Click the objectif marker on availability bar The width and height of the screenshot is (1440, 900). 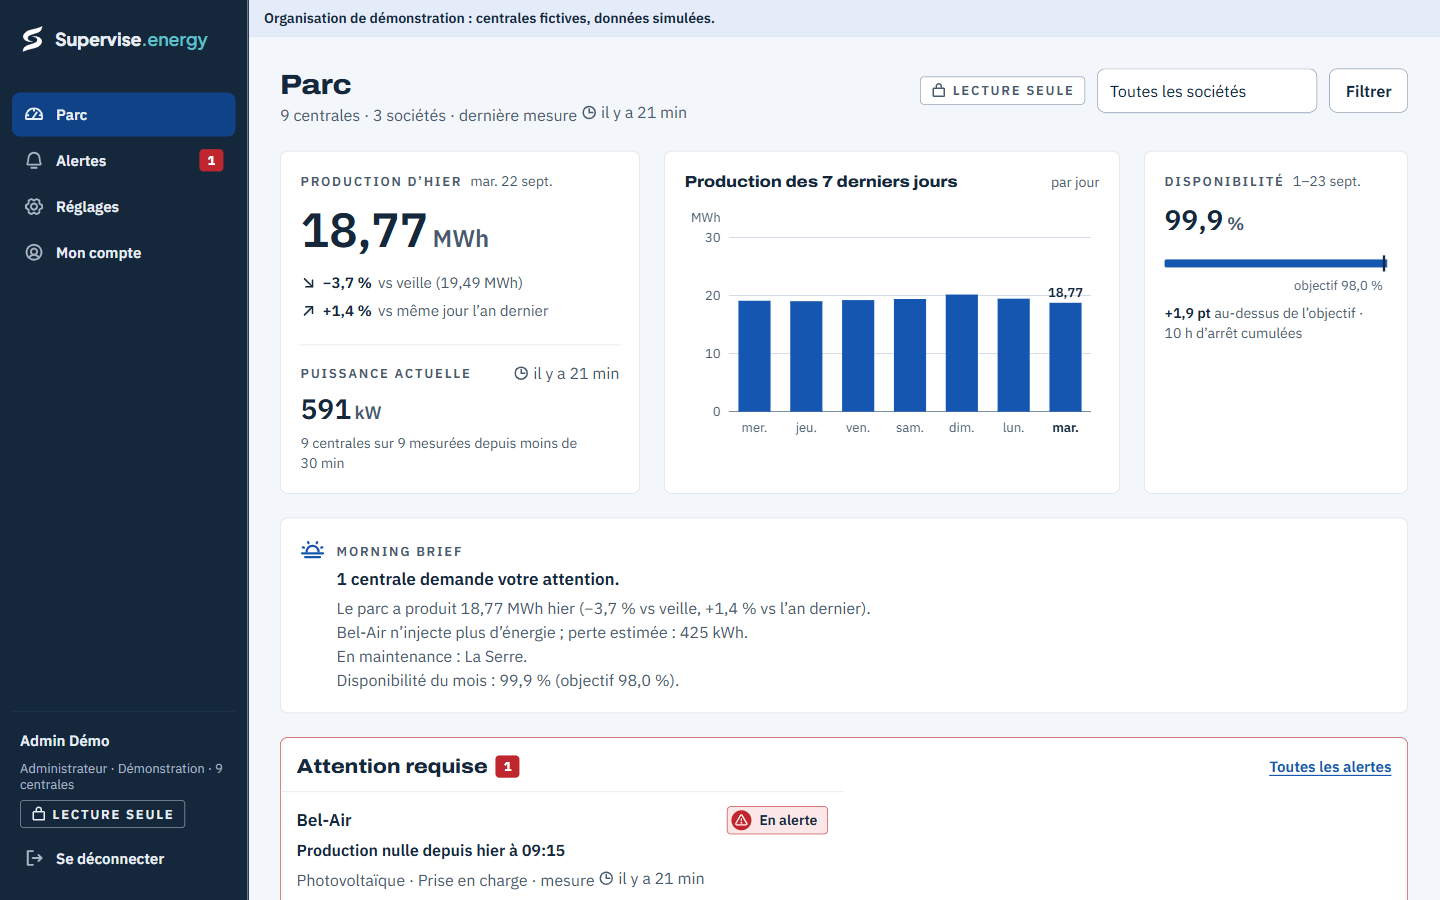point(1385,264)
